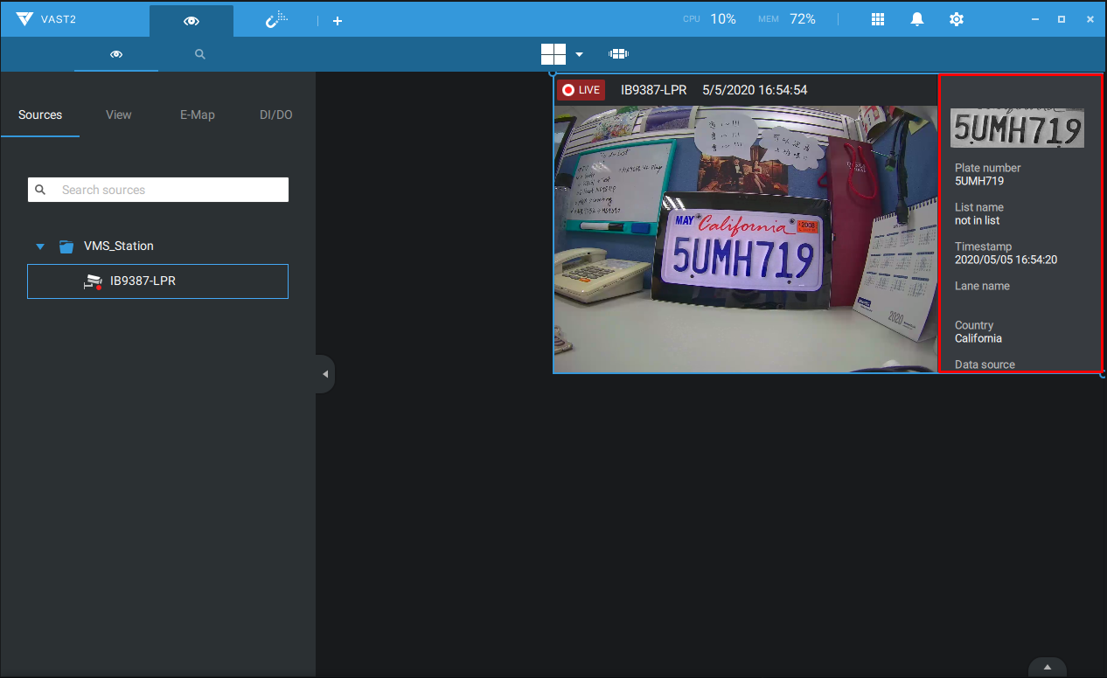Switch to the E-Map tab
Image resolution: width=1107 pixels, height=678 pixels.
point(197,114)
